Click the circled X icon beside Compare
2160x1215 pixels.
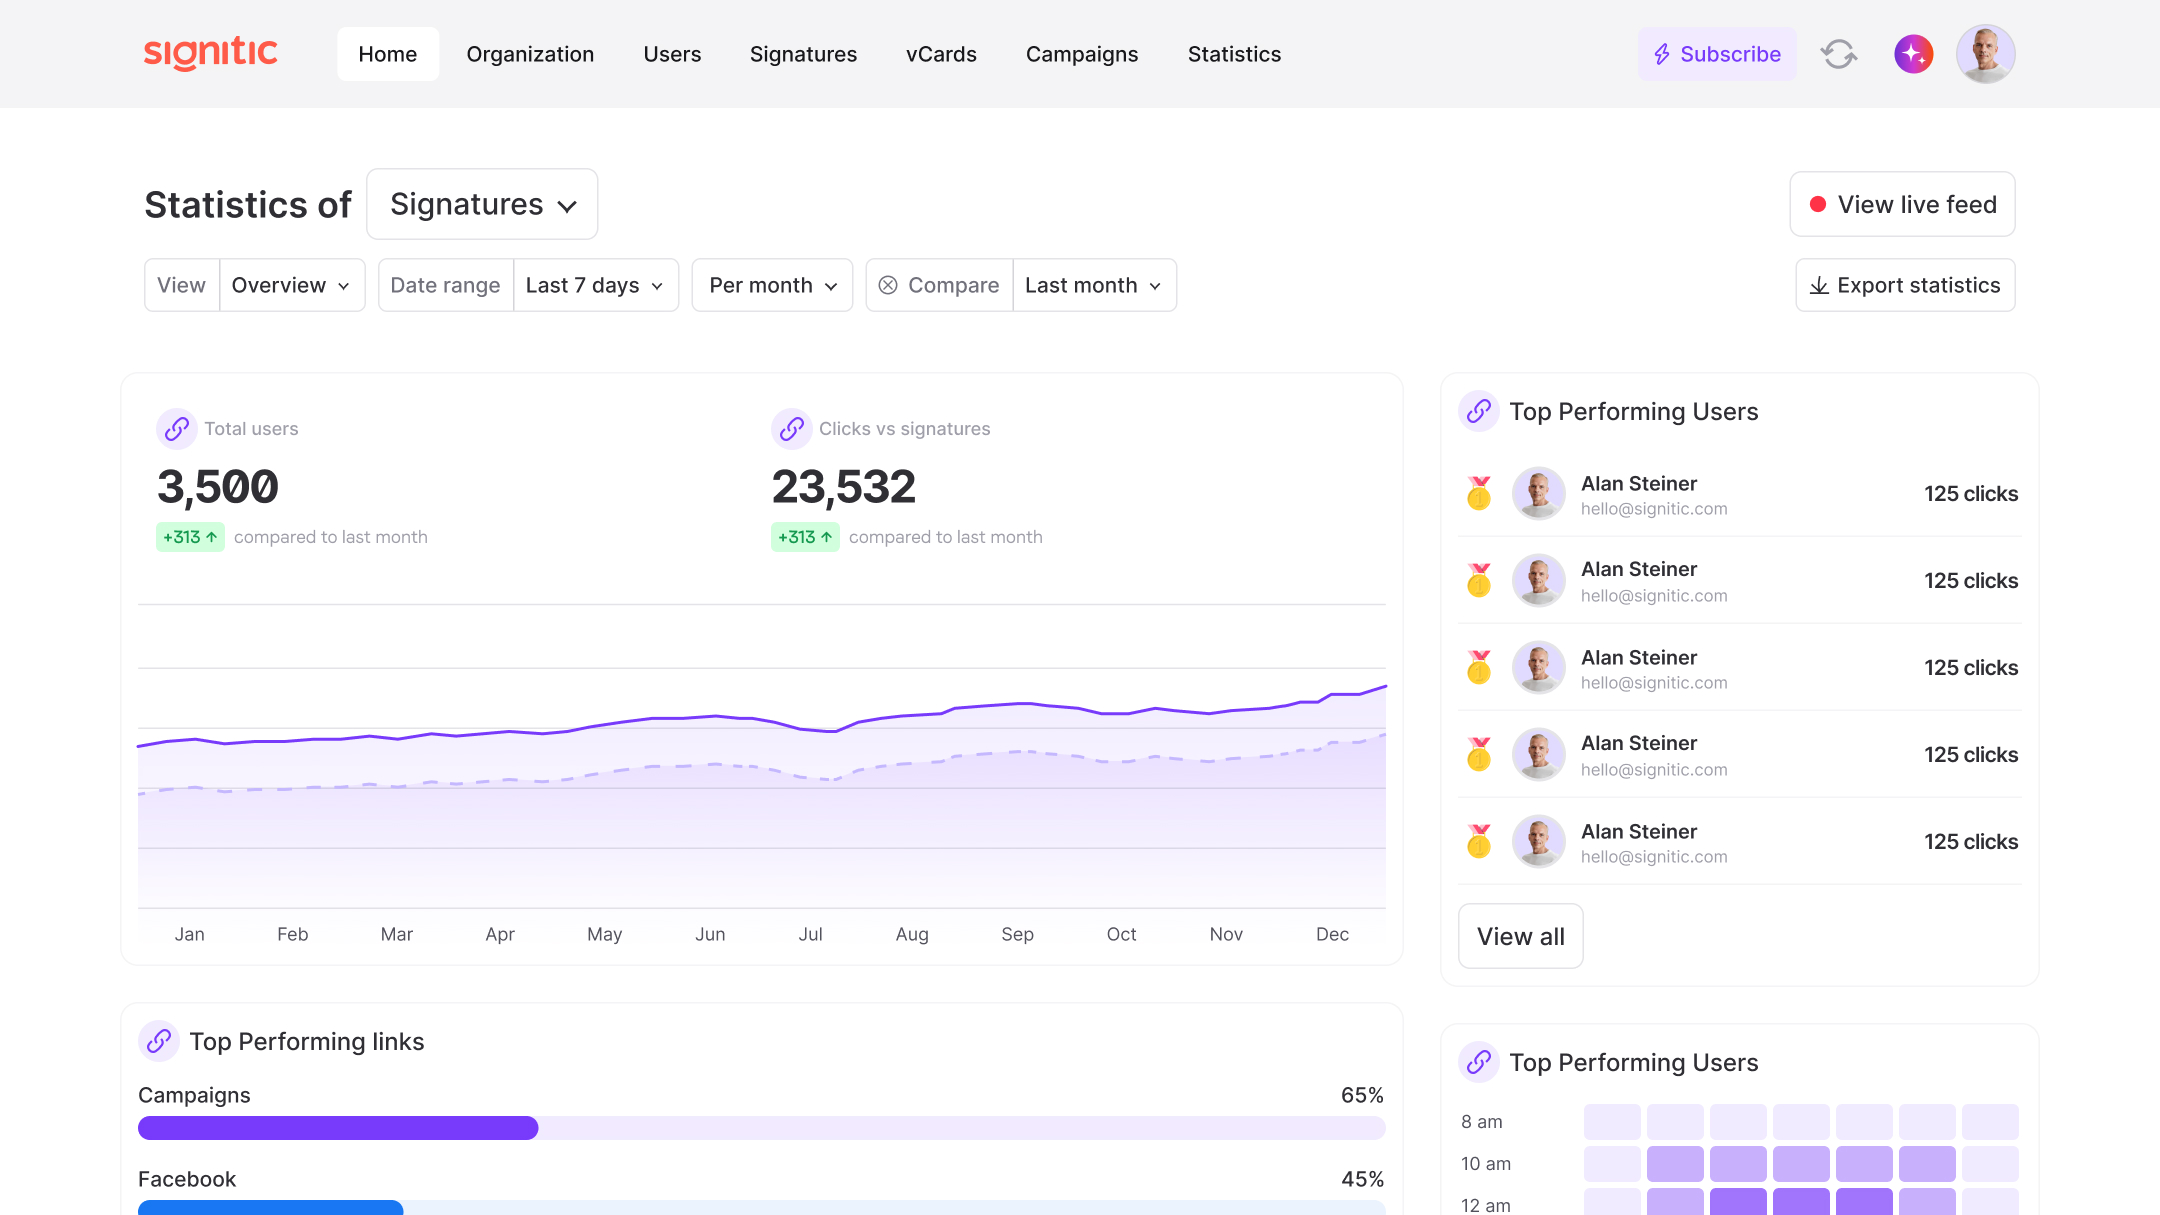pyautogui.click(x=888, y=286)
